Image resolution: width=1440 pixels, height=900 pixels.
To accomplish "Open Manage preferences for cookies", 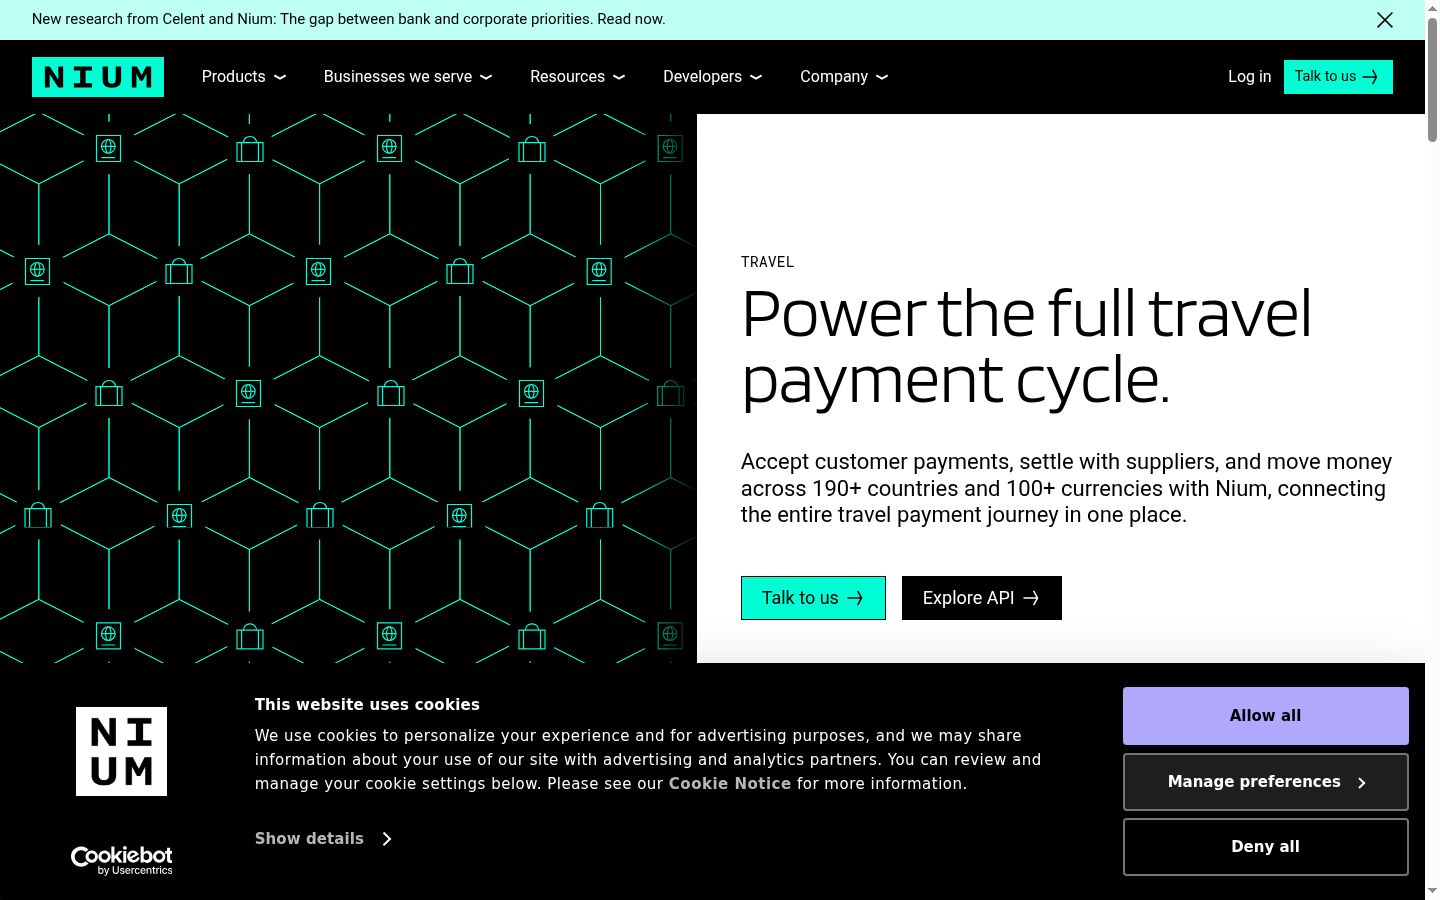I will pyautogui.click(x=1266, y=782).
